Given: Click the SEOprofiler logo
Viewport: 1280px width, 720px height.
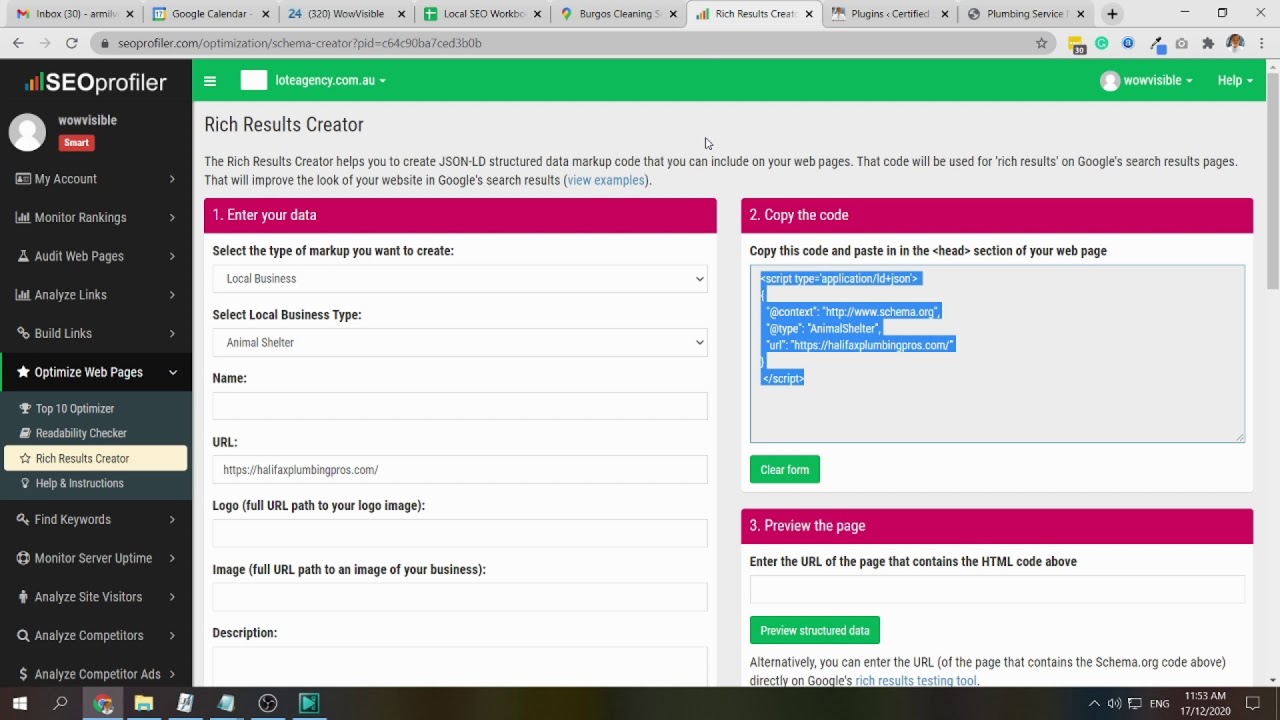Looking at the screenshot, I should pyautogui.click(x=96, y=82).
